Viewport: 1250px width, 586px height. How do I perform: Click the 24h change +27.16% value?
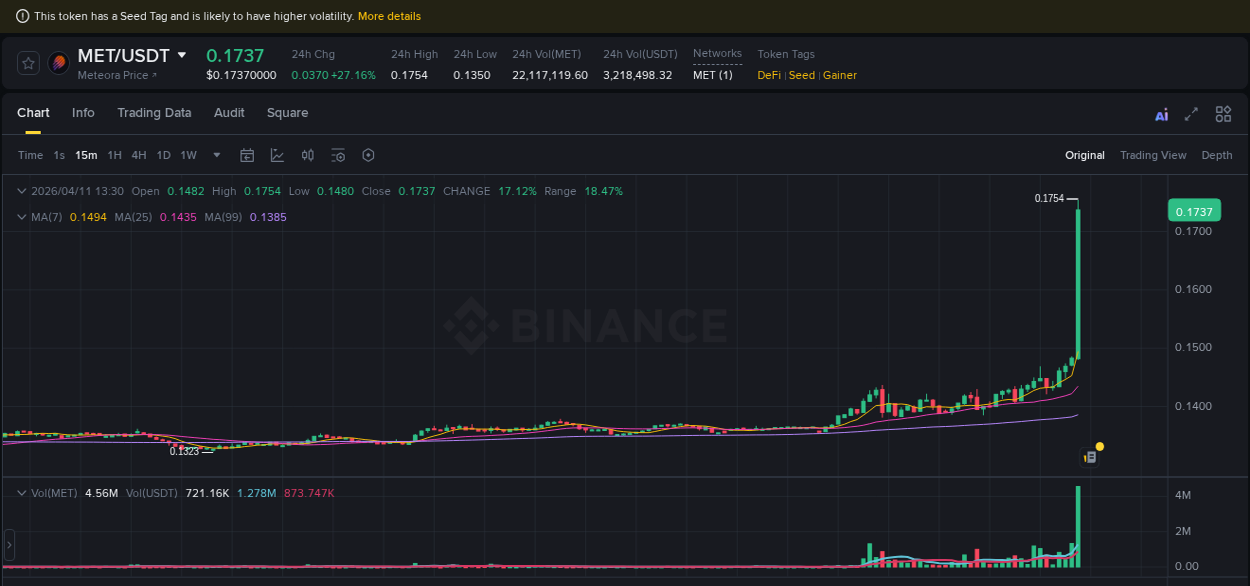pyautogui.click(x=353, y=75)
